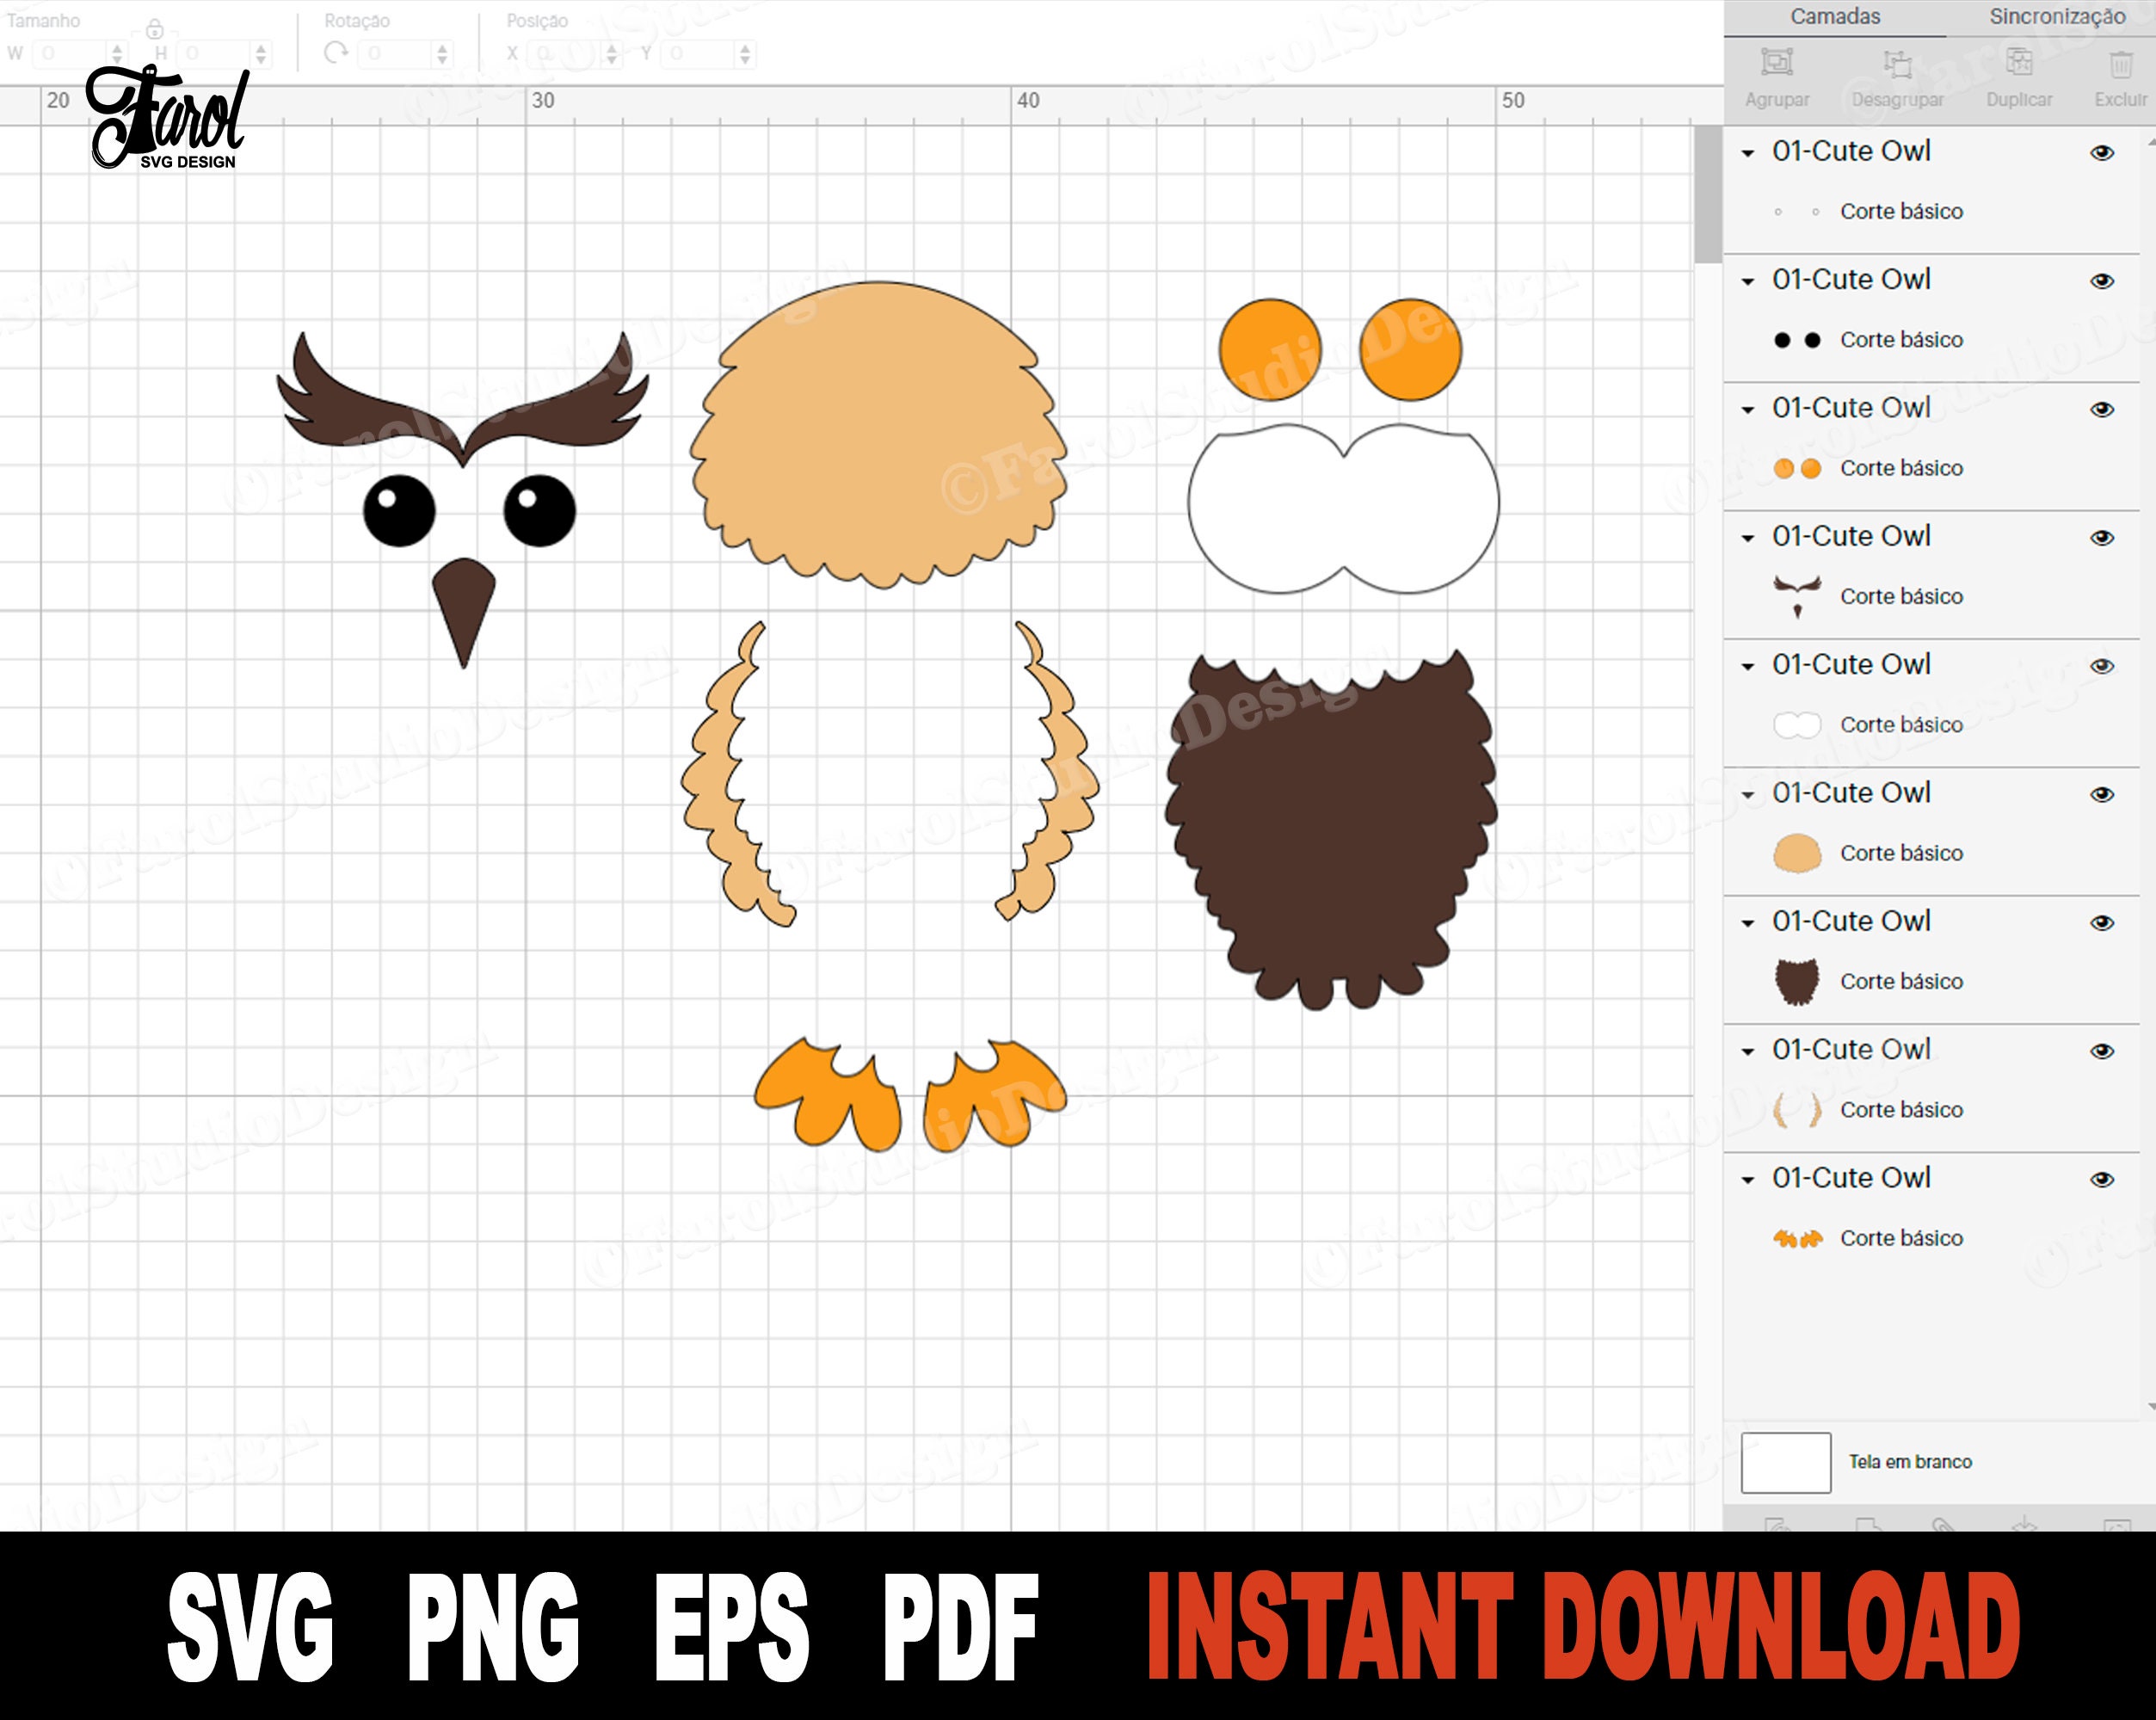Collapse the small white circles layer group

[1748, 154]
